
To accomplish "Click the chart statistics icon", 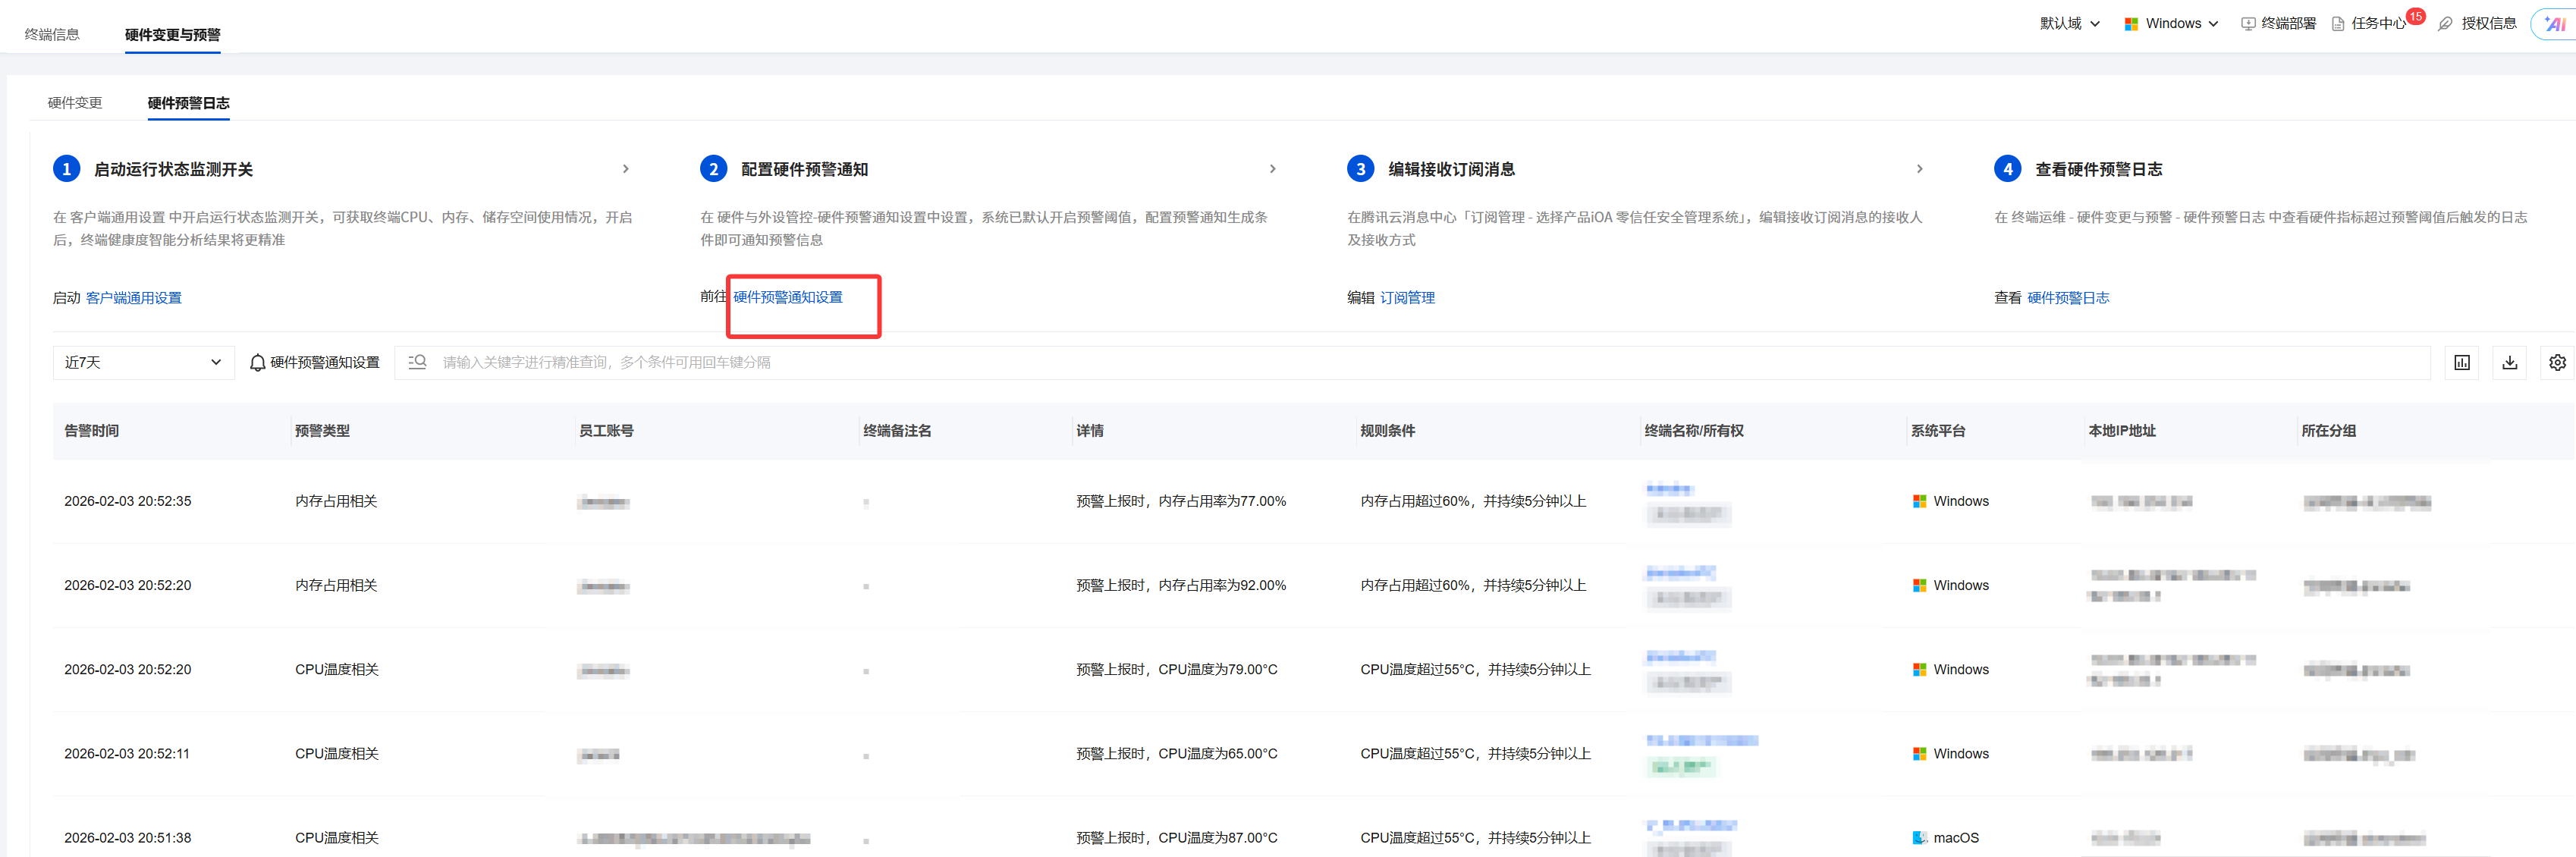I will (2461, 363).
